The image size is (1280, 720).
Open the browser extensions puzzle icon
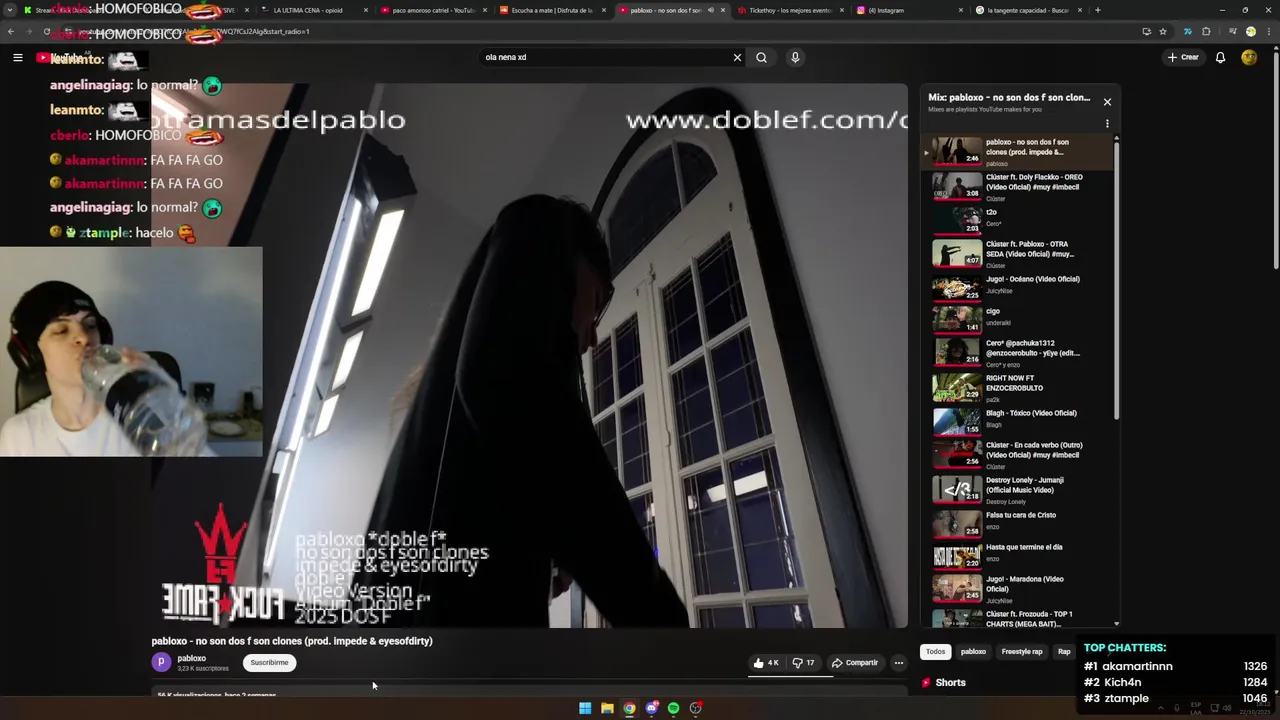click(x=1206, y=31)
